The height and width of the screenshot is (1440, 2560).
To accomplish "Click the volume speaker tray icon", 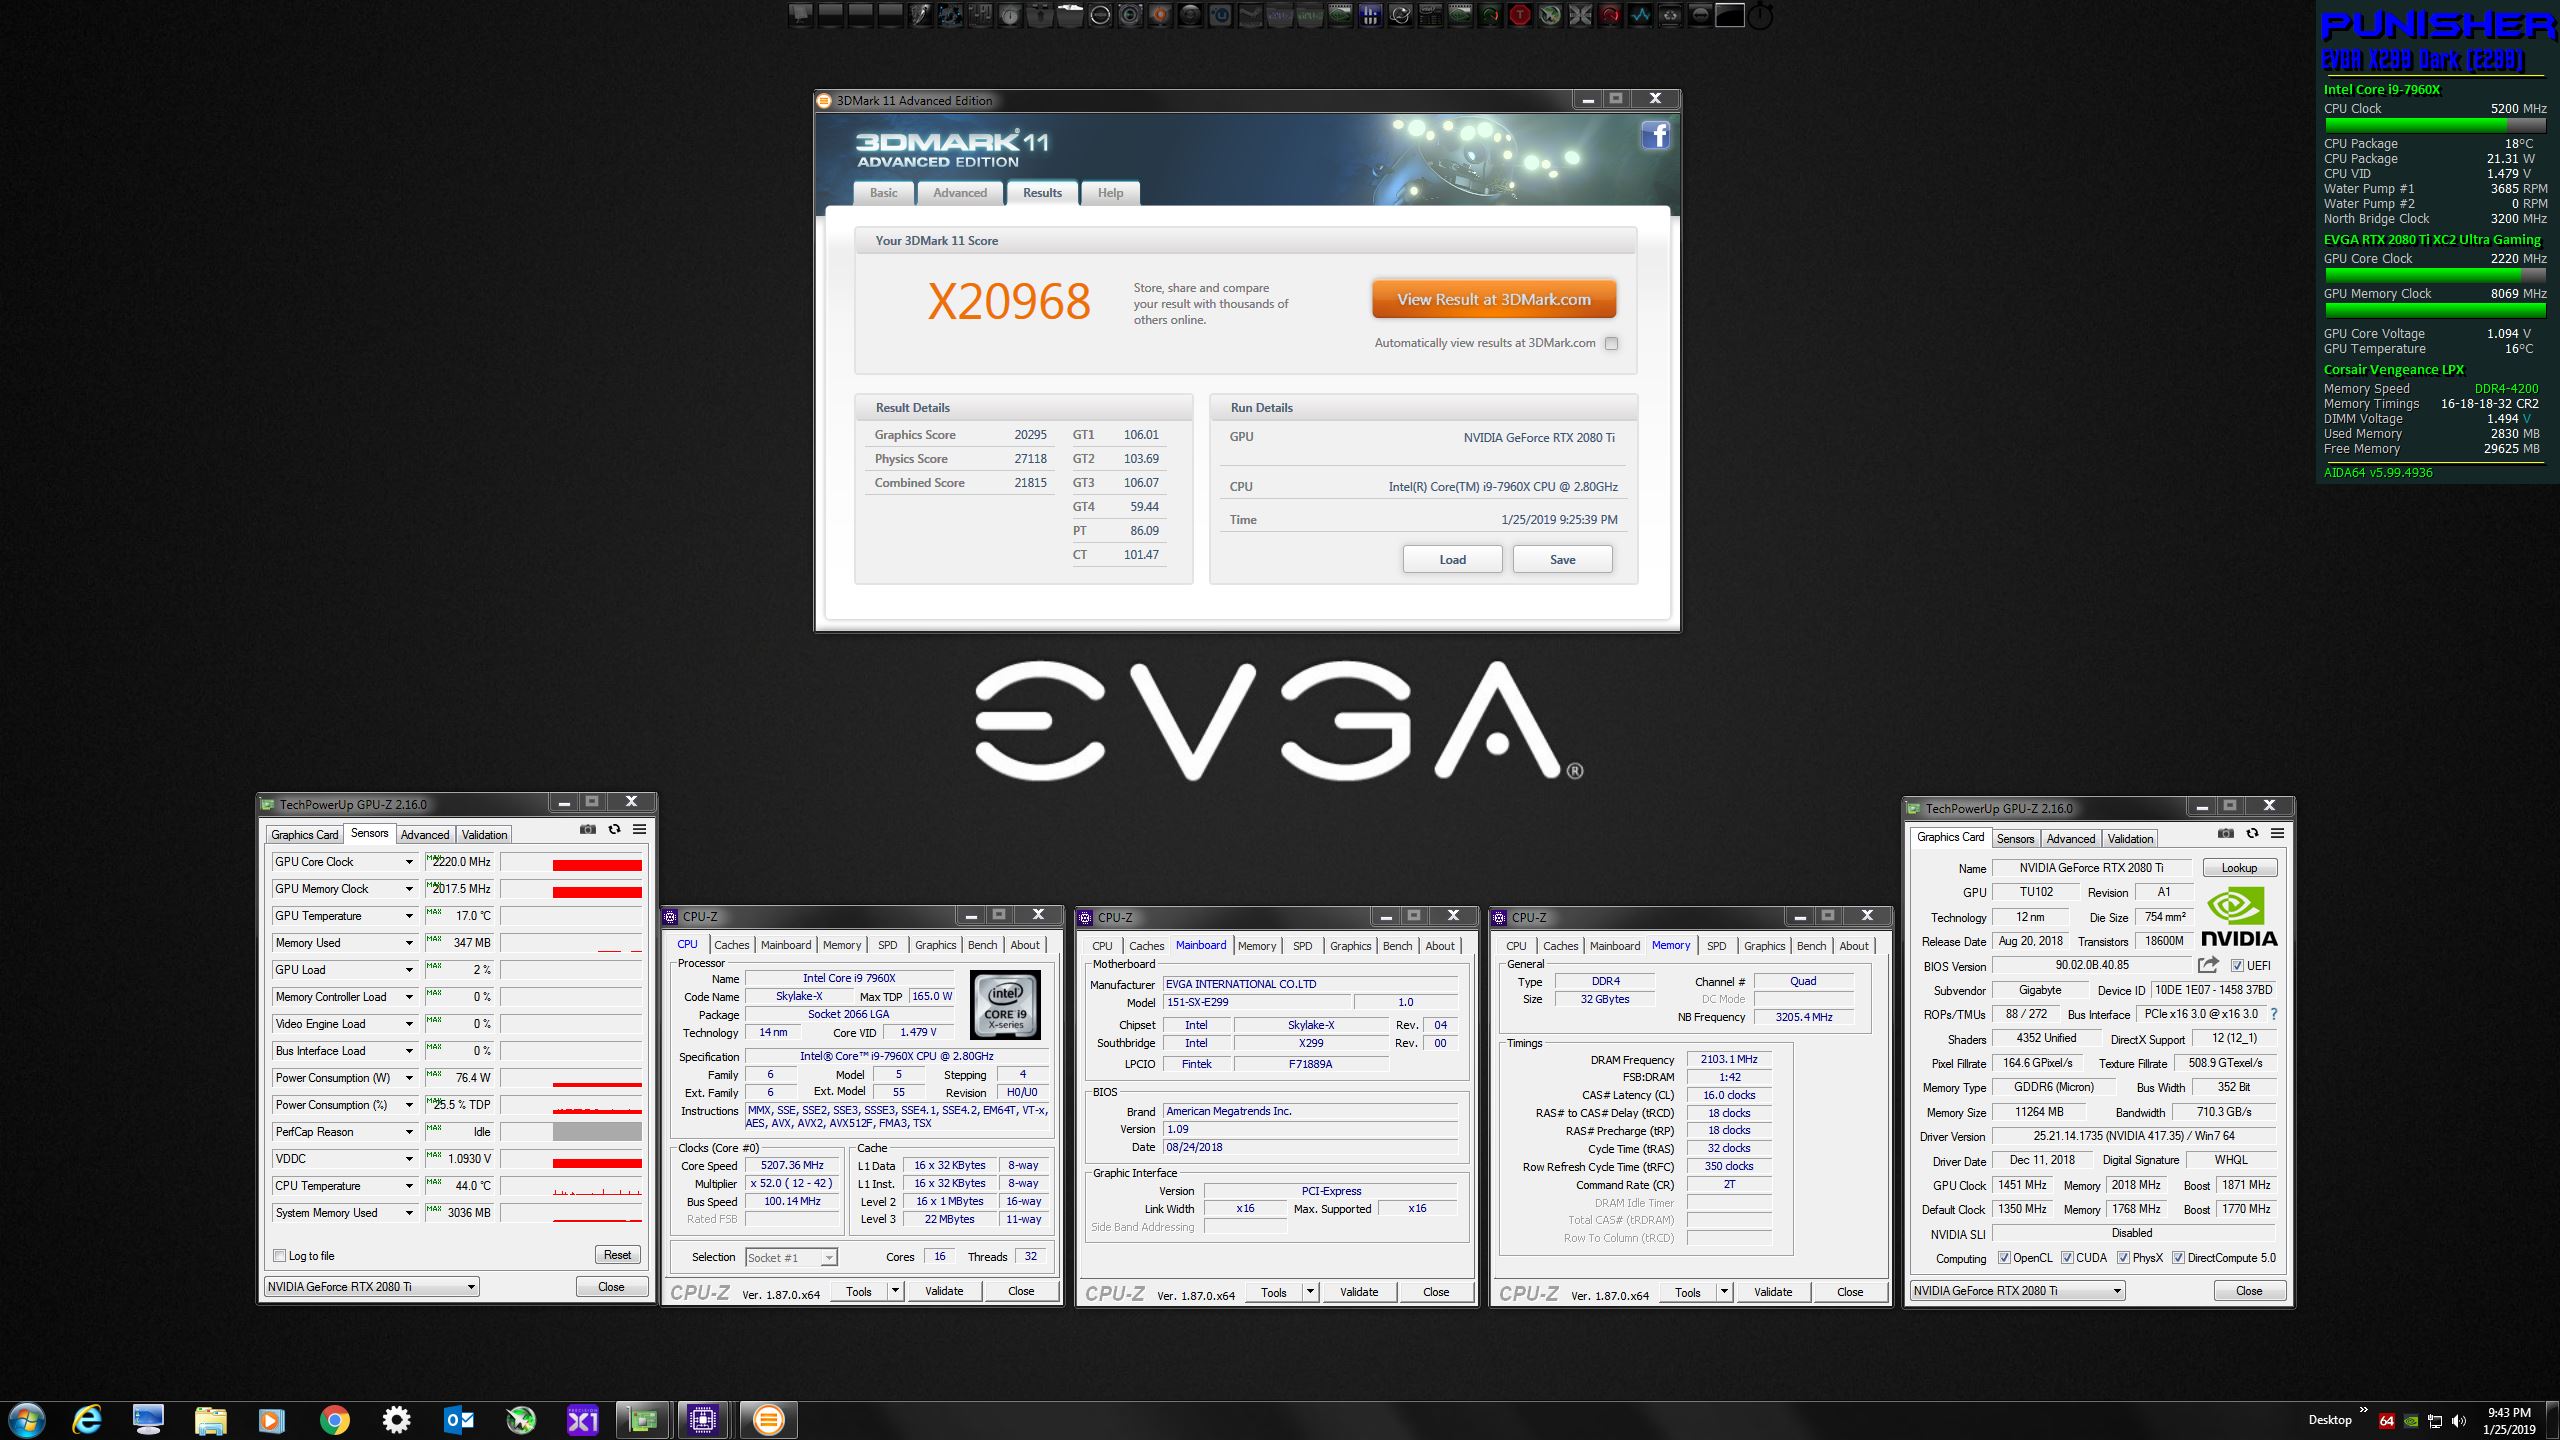I will coord(2459,1421).
